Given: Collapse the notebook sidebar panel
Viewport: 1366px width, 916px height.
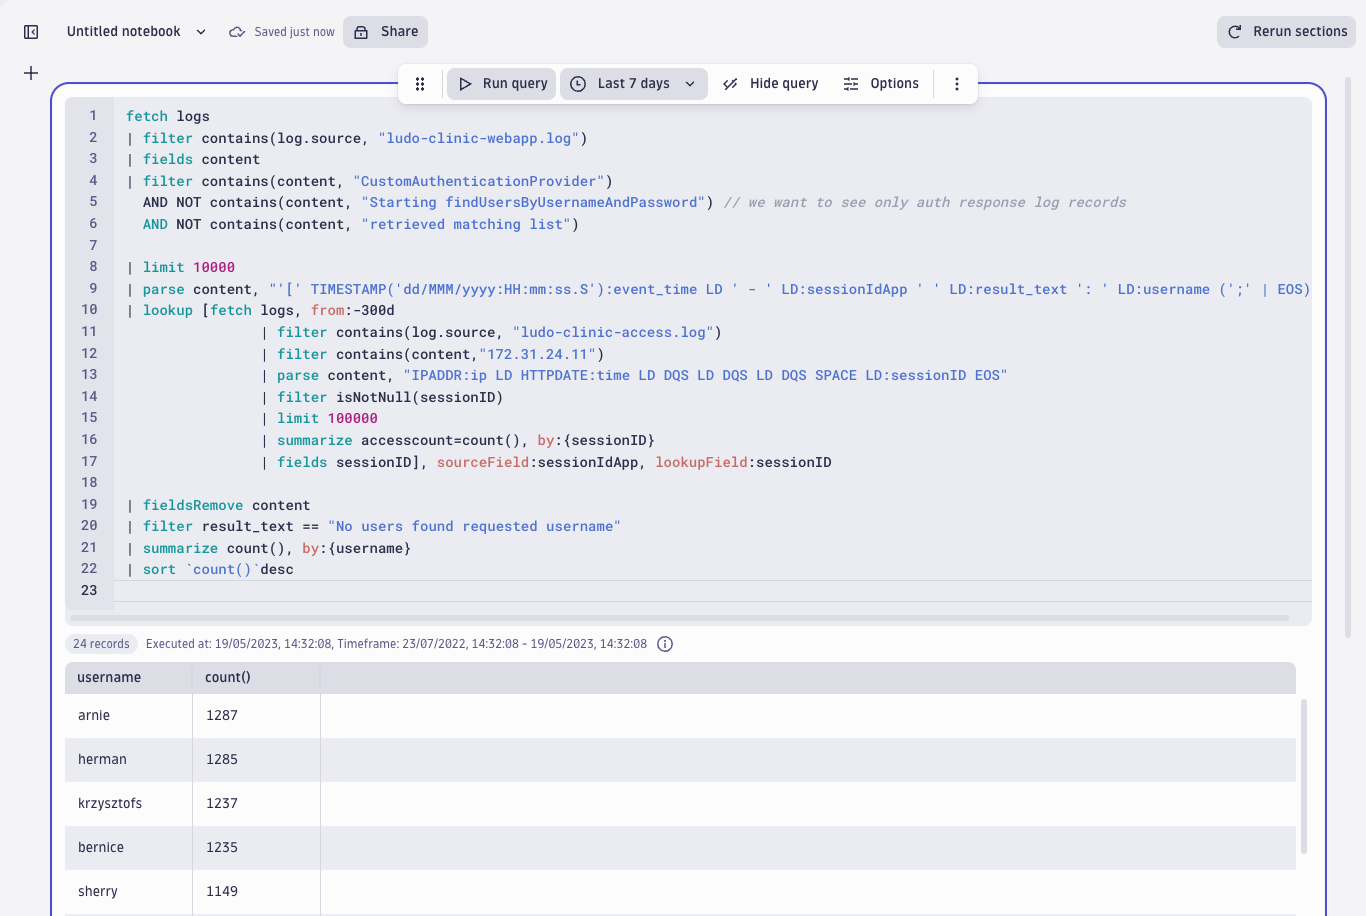Looking at the screenshot, I should (x=30, y=31).
